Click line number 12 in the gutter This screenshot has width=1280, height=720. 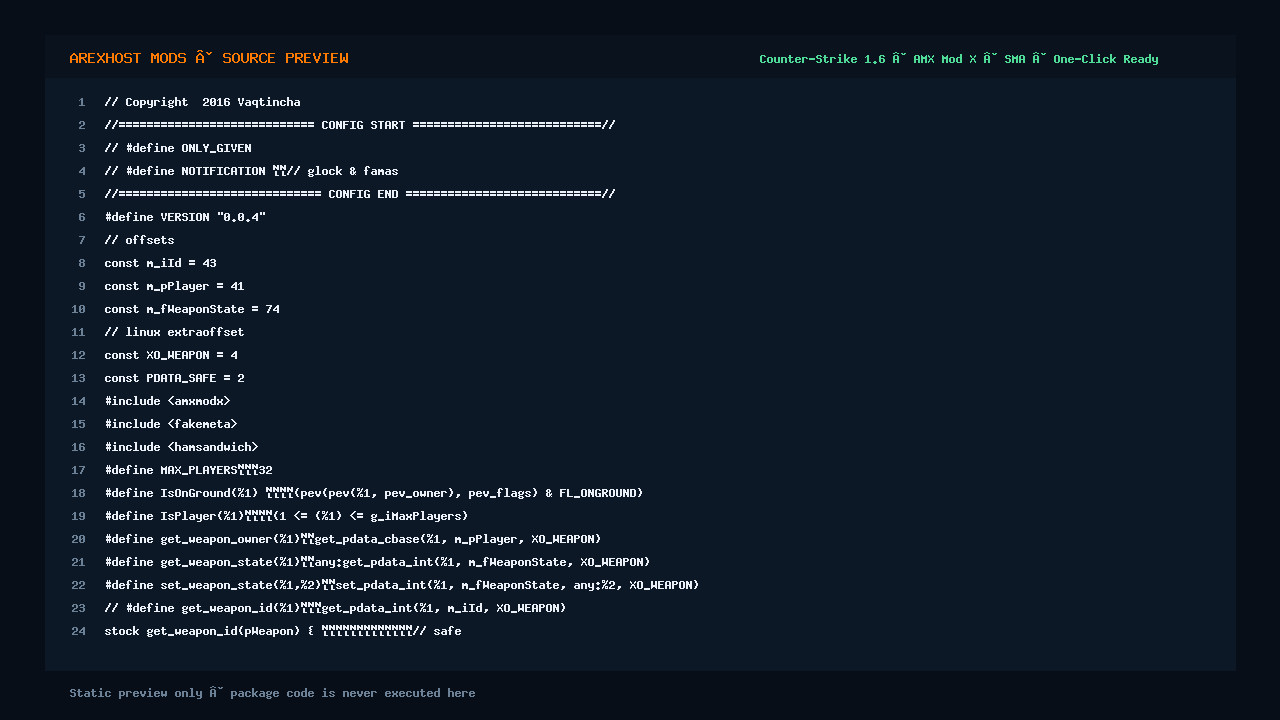78,355
